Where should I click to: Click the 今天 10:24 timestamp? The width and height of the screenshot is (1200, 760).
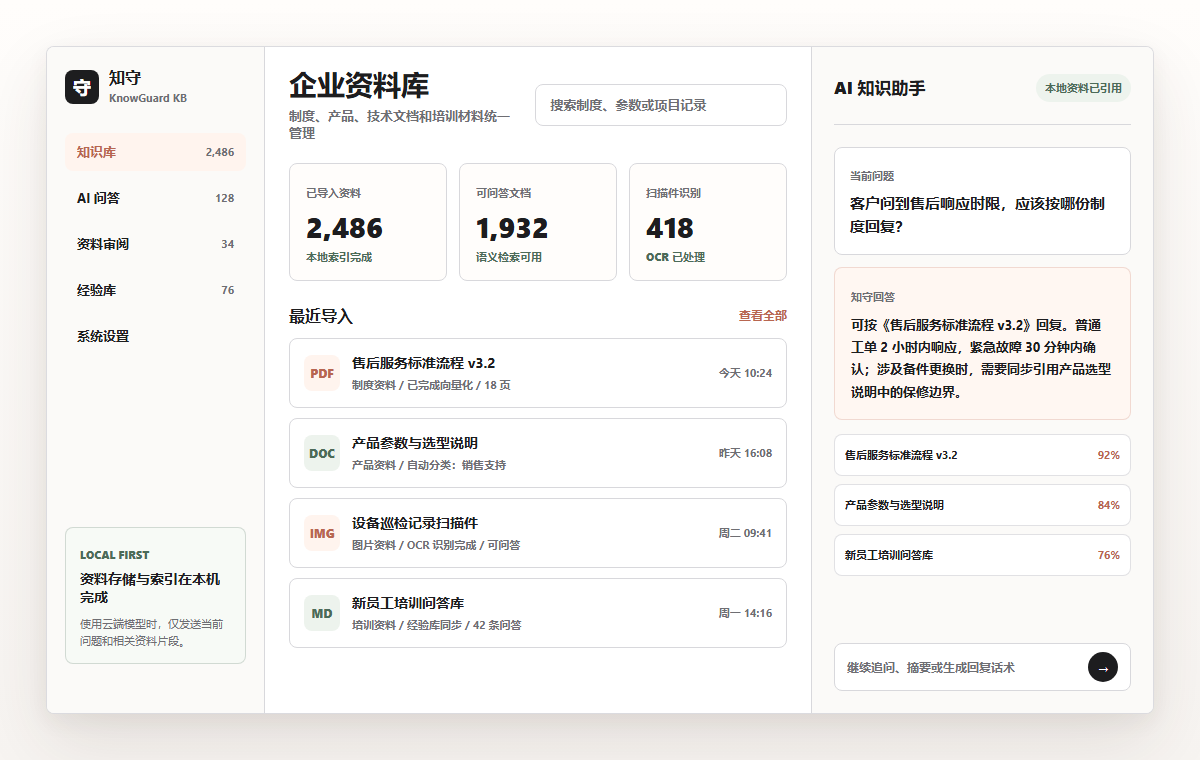pos(745,373)
